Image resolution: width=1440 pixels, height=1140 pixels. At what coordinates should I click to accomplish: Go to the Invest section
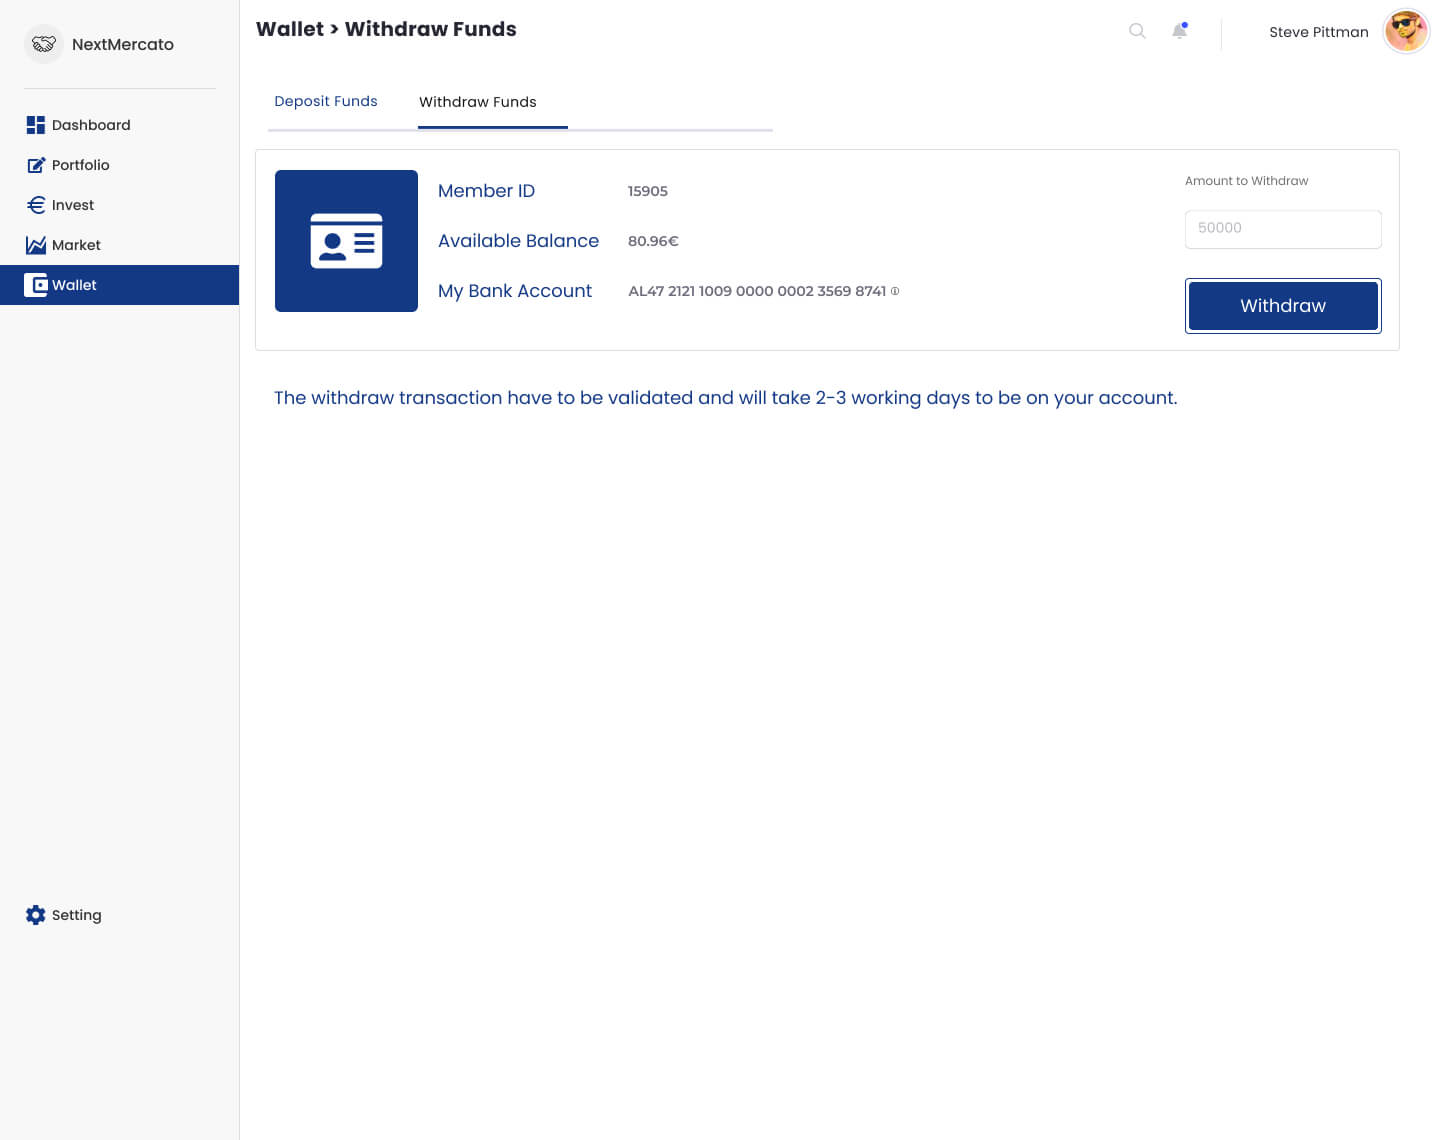73,205
